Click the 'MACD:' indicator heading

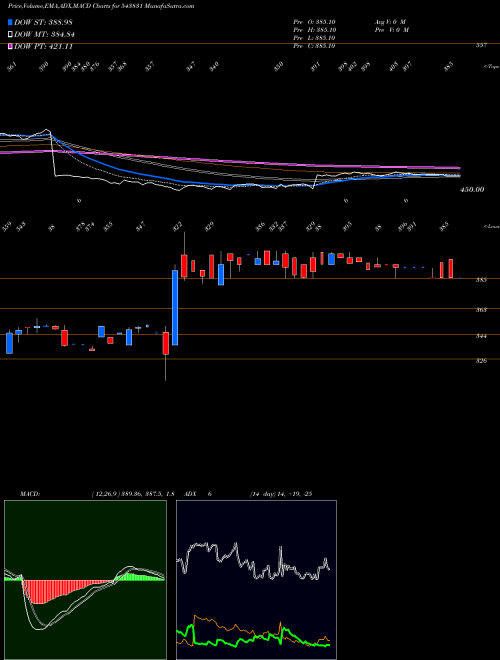[x=30, y=494]
